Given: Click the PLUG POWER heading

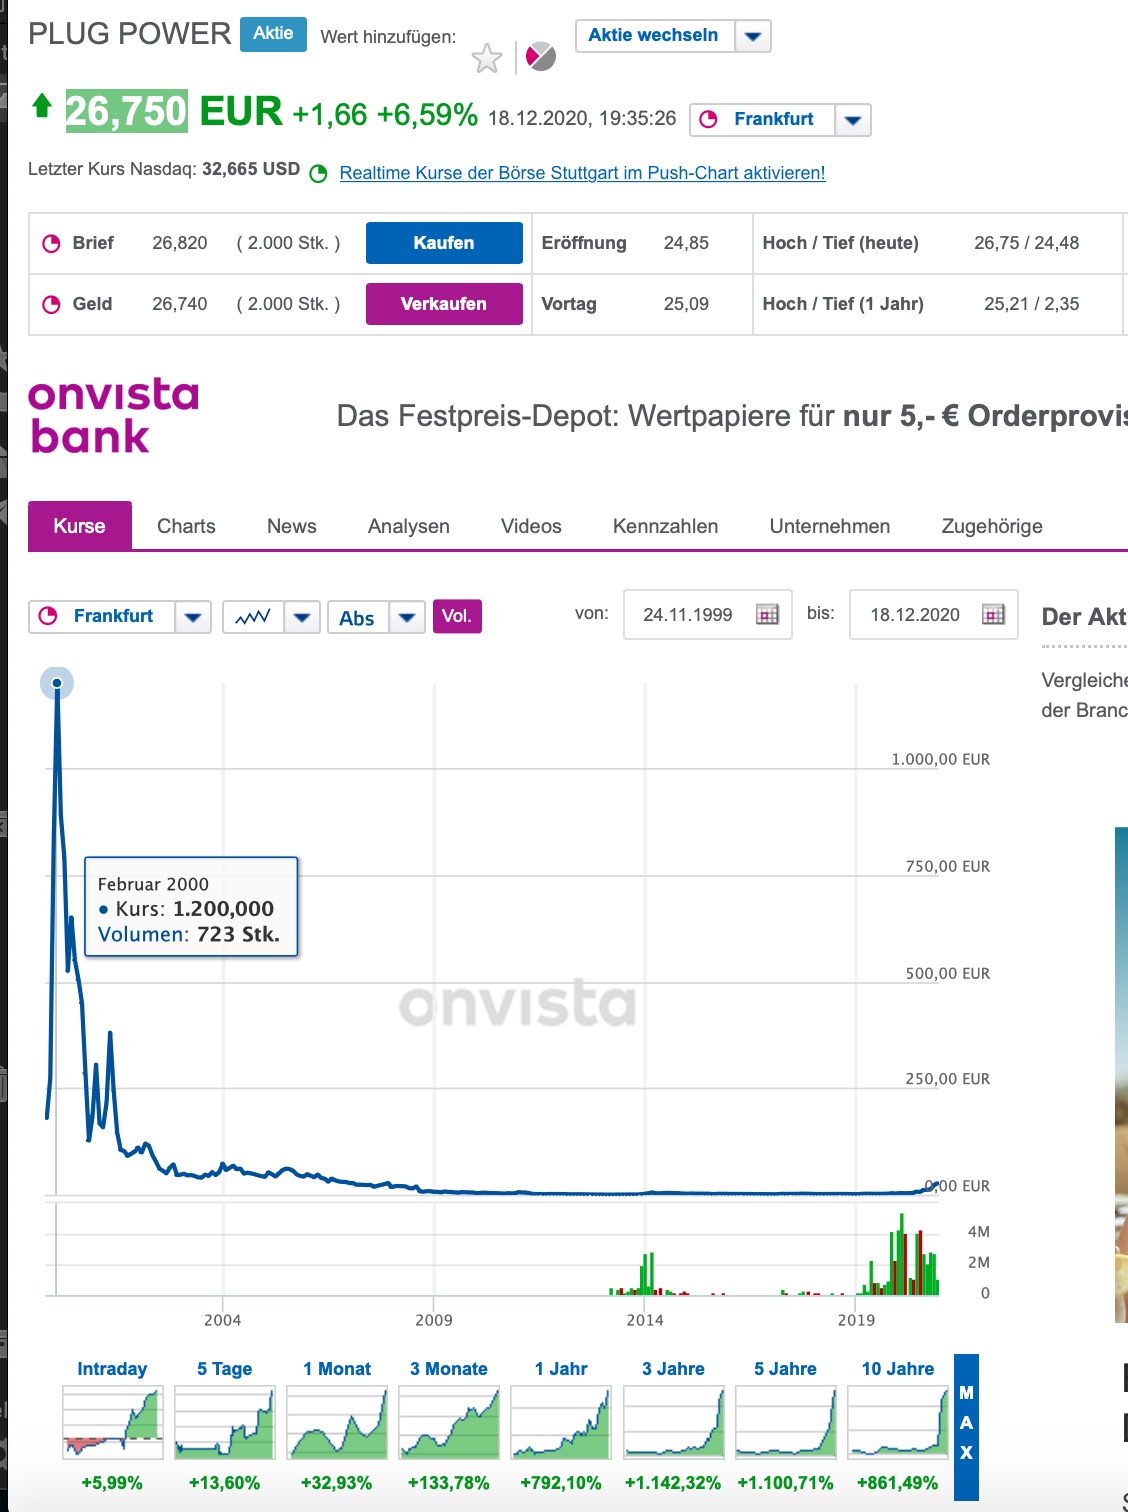Looking at the screenshot, I should pos(130,34).
